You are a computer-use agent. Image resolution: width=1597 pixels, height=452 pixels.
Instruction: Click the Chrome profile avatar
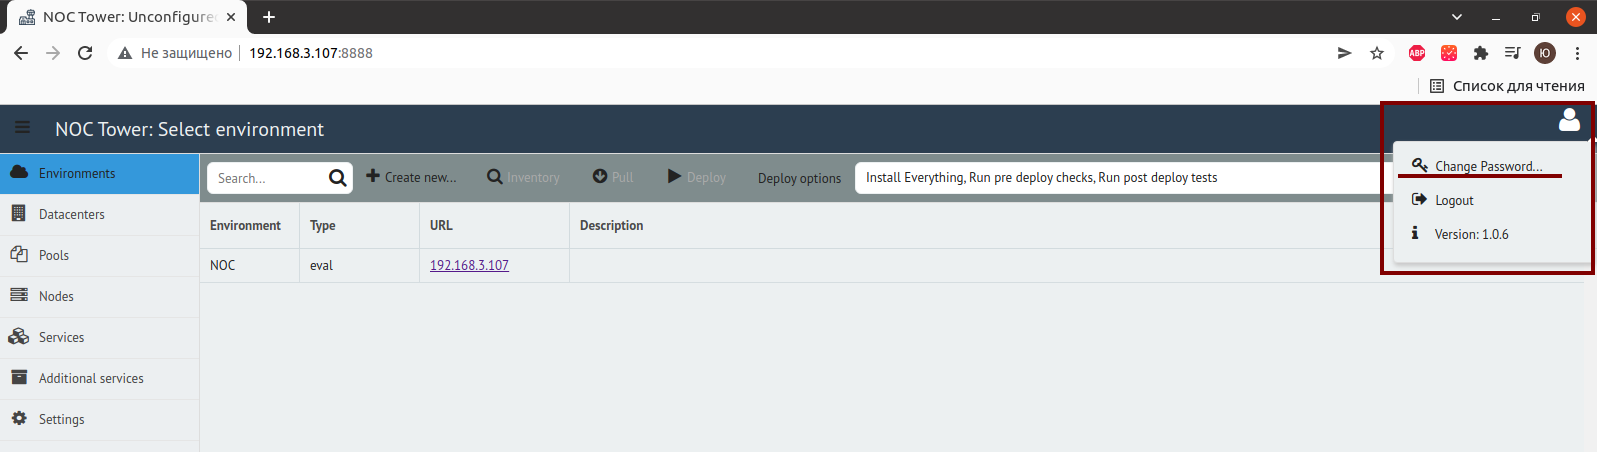[x=1545, y=53]
